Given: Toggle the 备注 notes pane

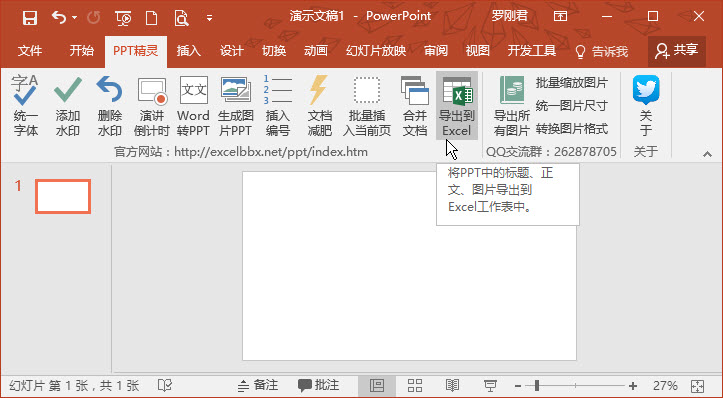Looking at the screenshot, I should 258,386.
